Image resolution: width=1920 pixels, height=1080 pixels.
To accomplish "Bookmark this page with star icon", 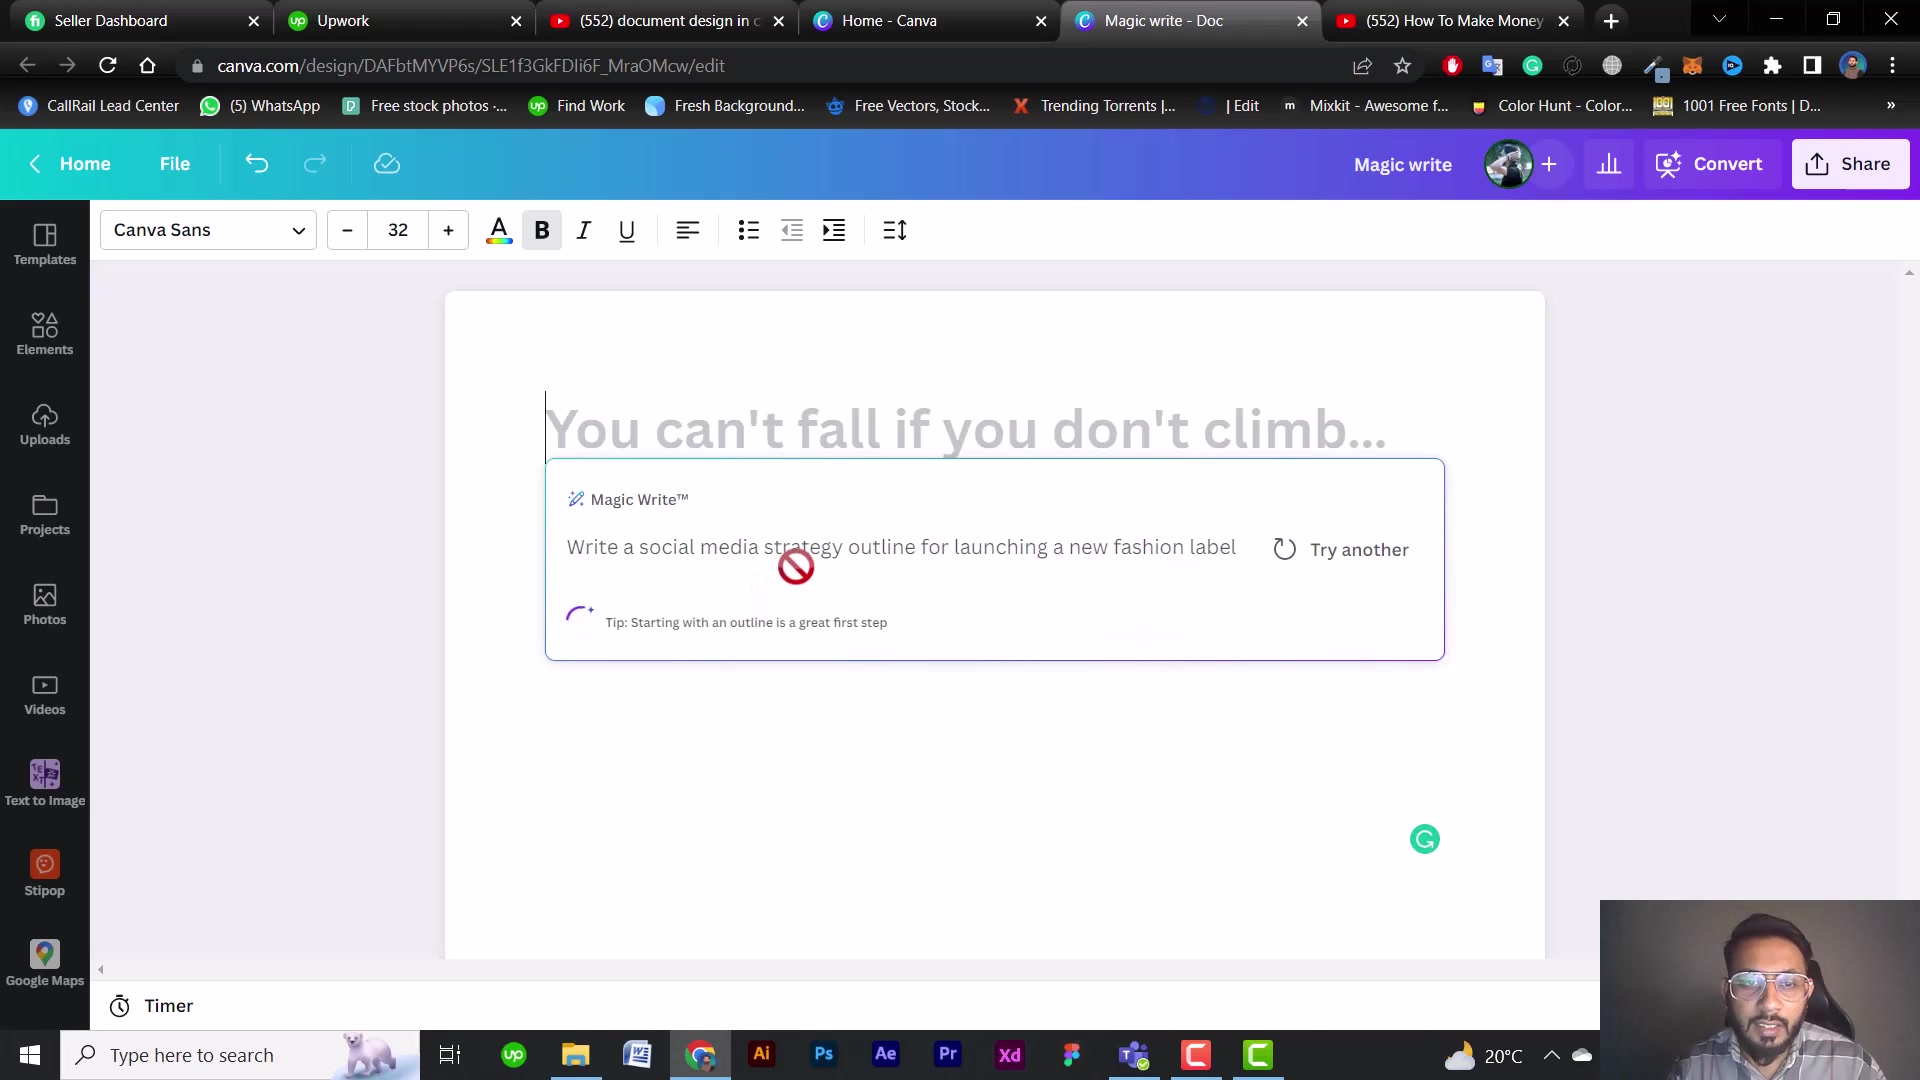I will tap(1403, 66).
